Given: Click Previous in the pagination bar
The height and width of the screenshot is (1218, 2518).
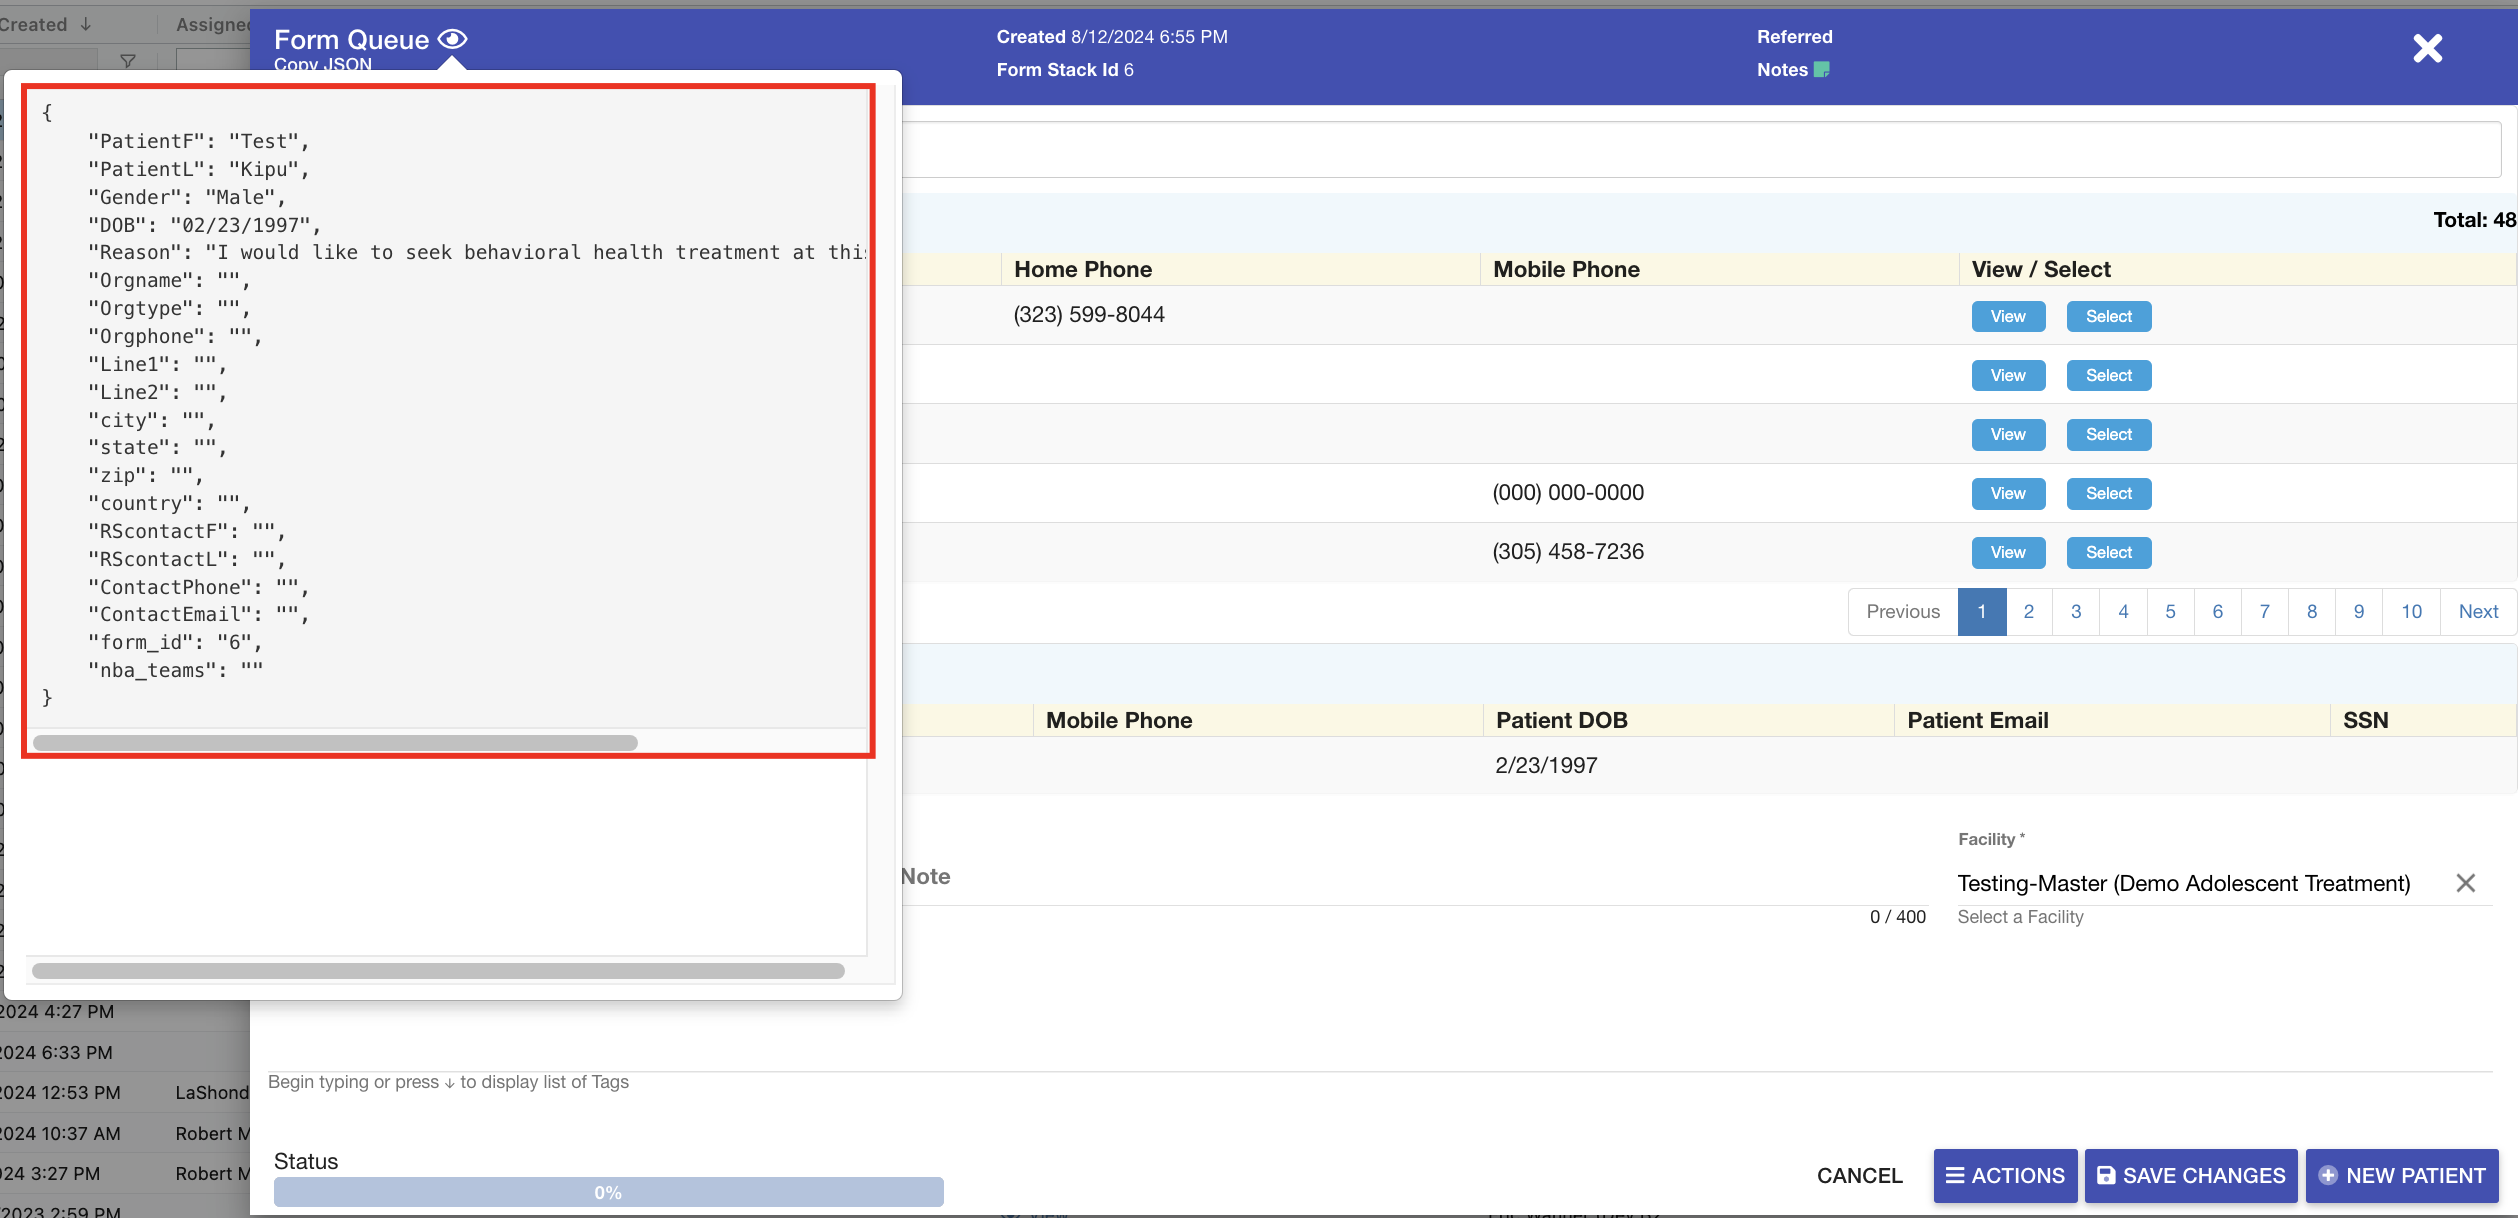Looking at the screenshot, I should point(1903,611).
